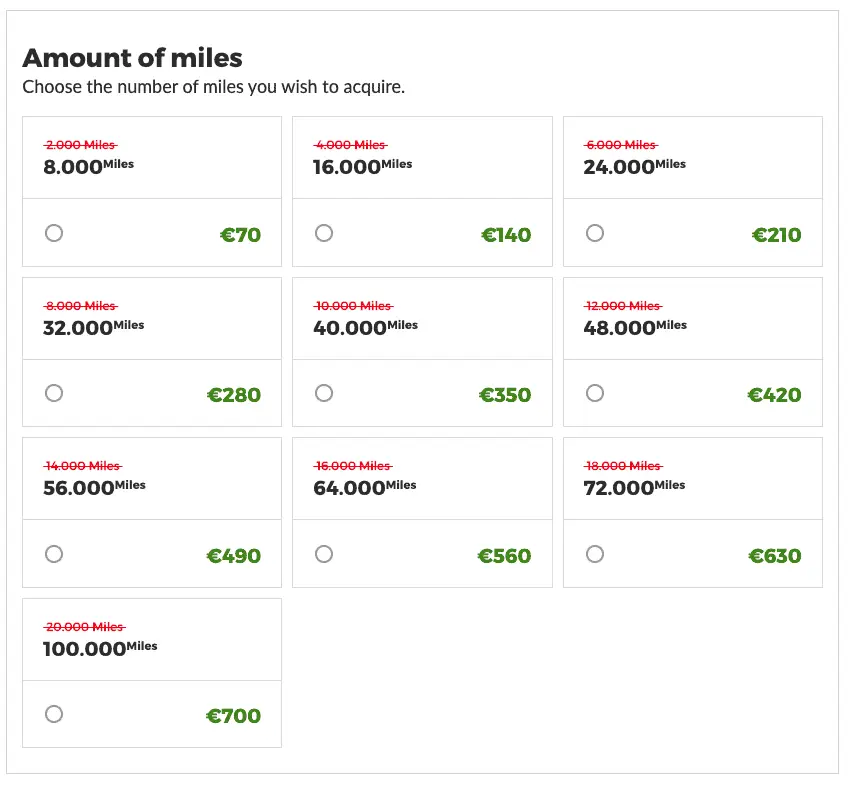
Task: Click the €350 price label
Action: (505, 396)
